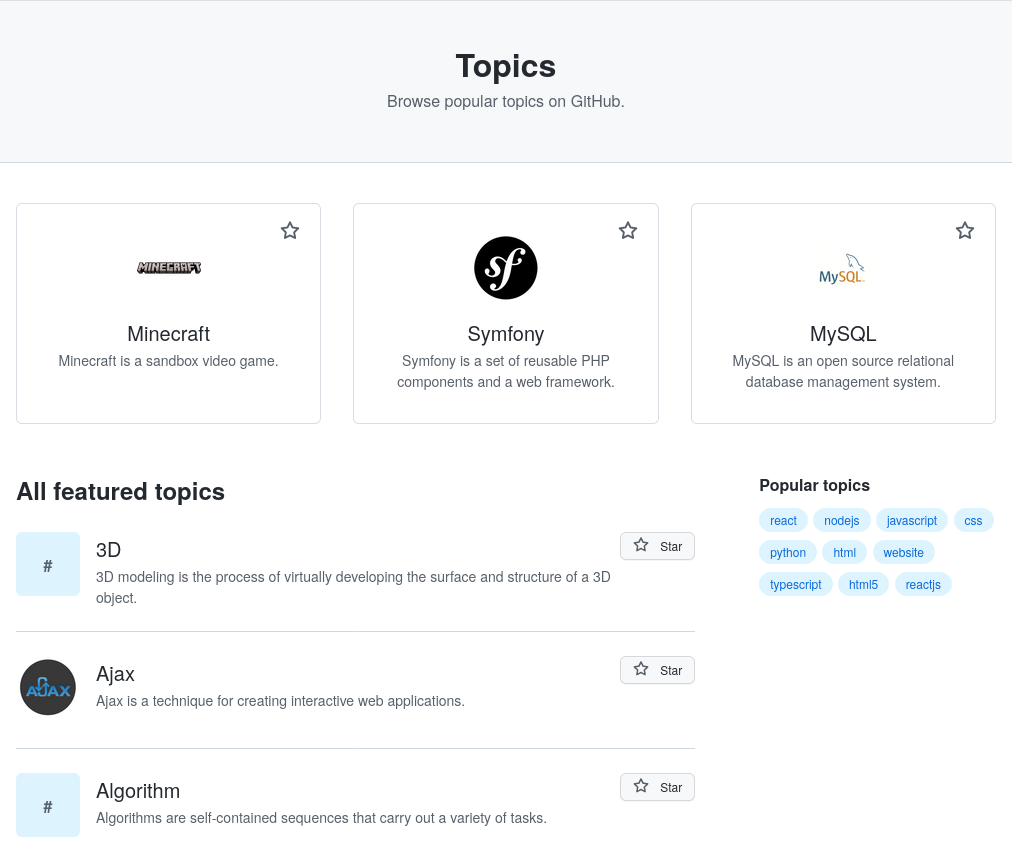Open the Algorithm topic title link

(x=138, y=791)
